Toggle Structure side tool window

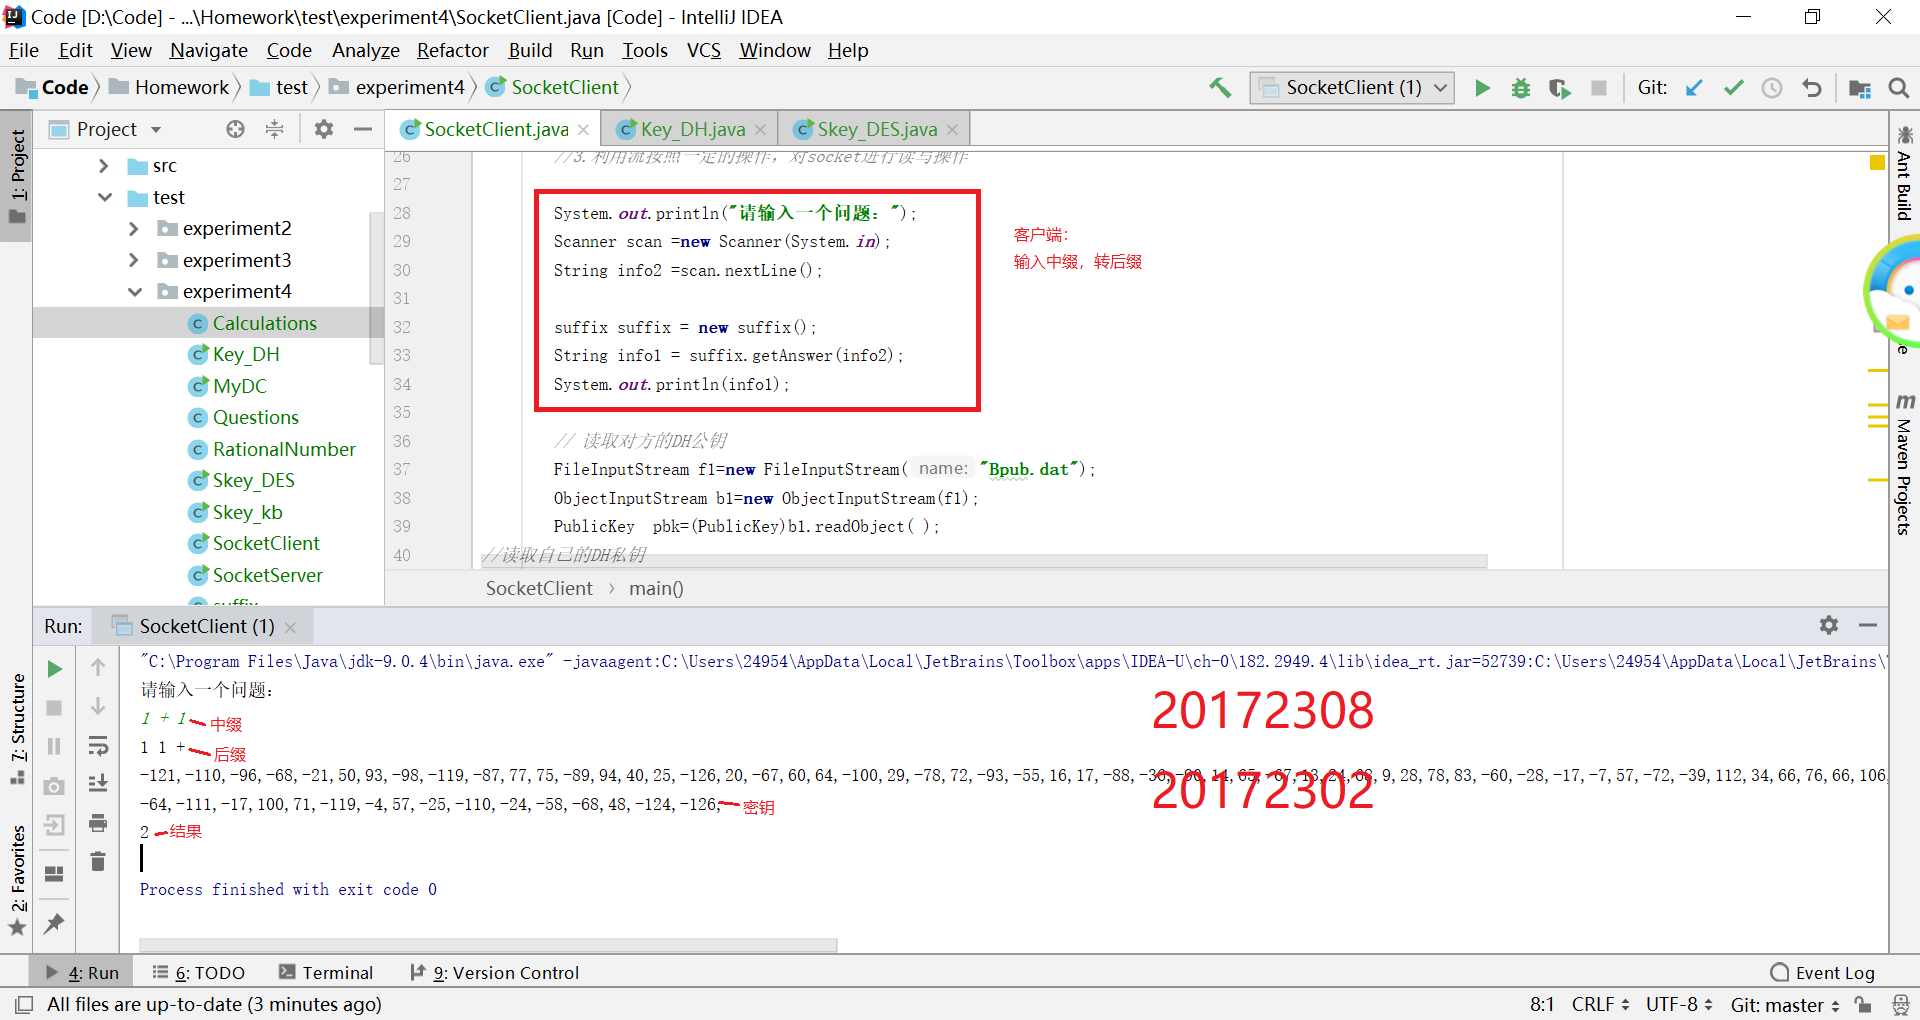coord(17,729)
